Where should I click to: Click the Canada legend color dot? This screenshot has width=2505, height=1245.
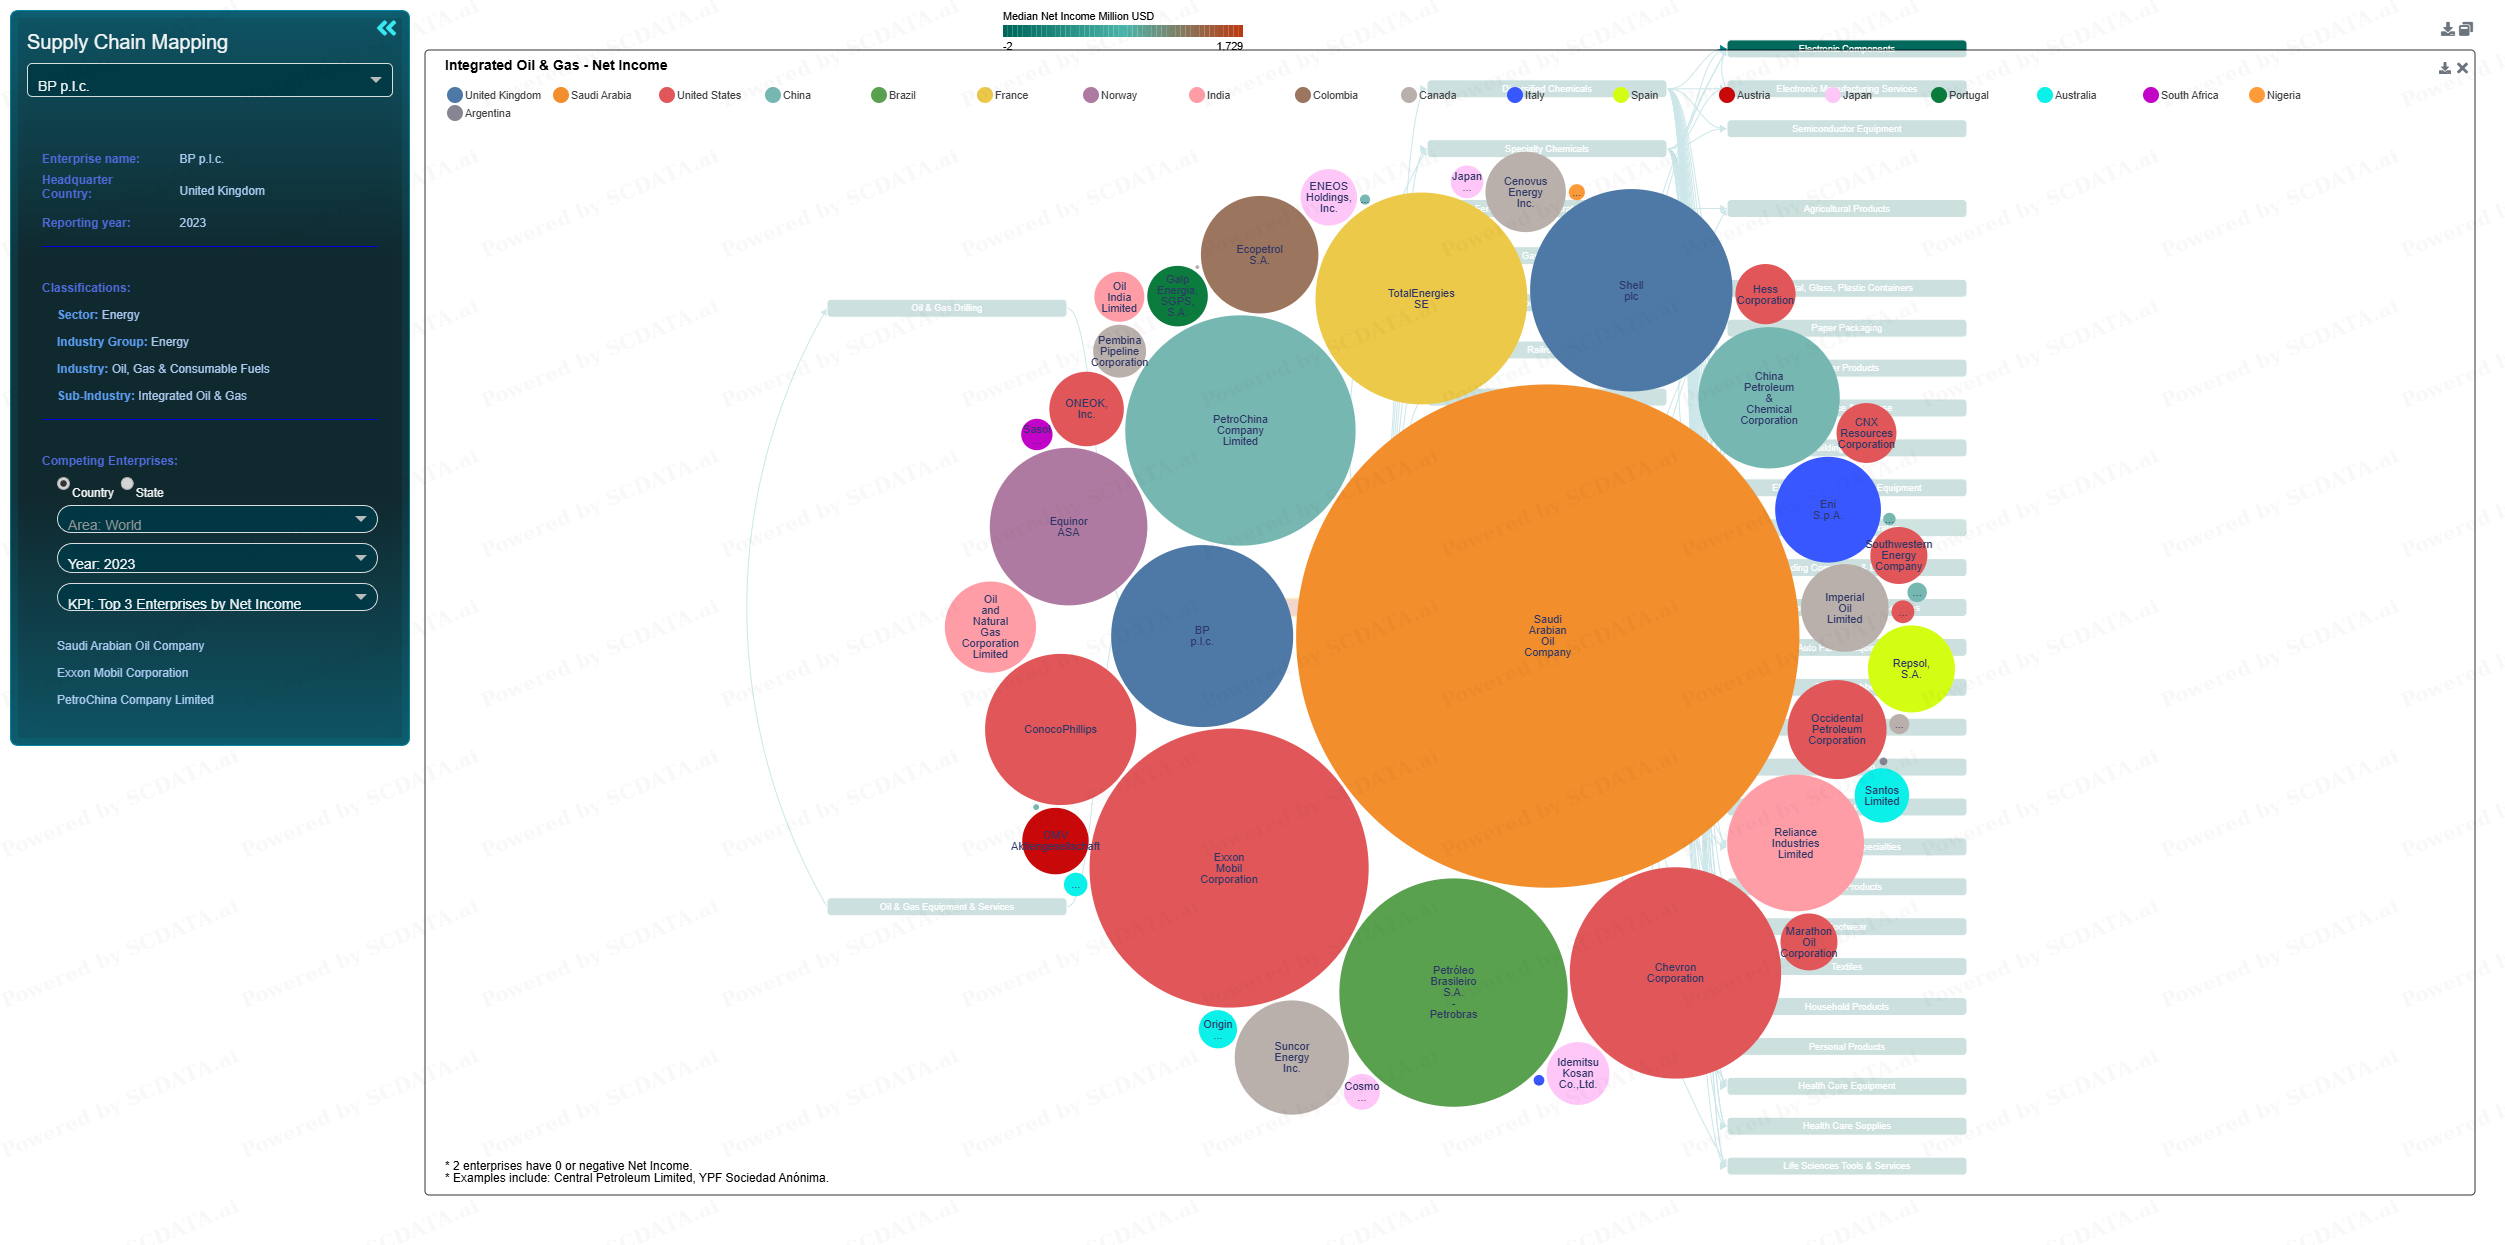coord(1408,95)
